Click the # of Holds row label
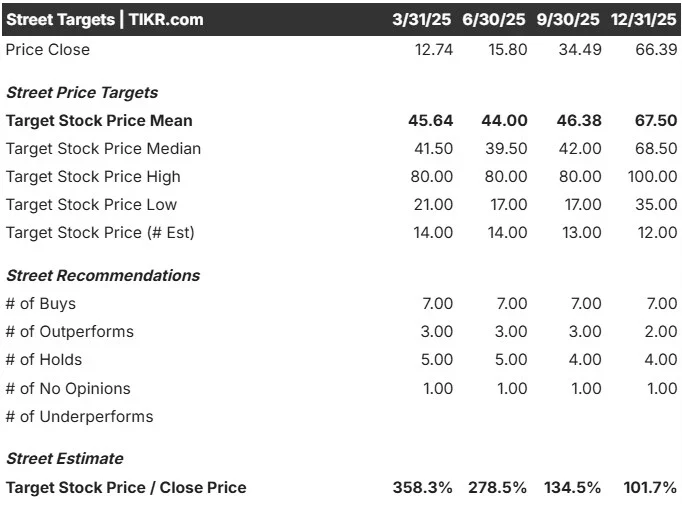 pos(44,360)
